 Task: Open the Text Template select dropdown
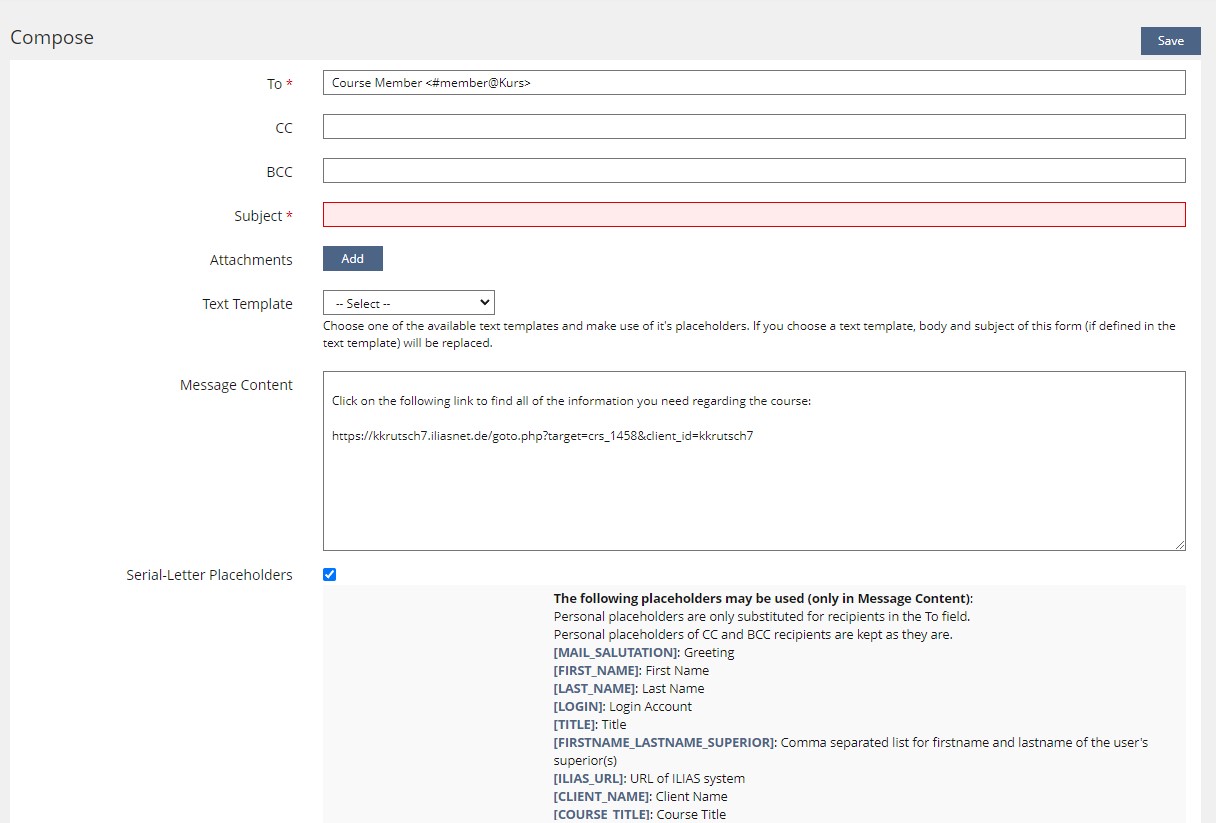click(x=408, y=303)
